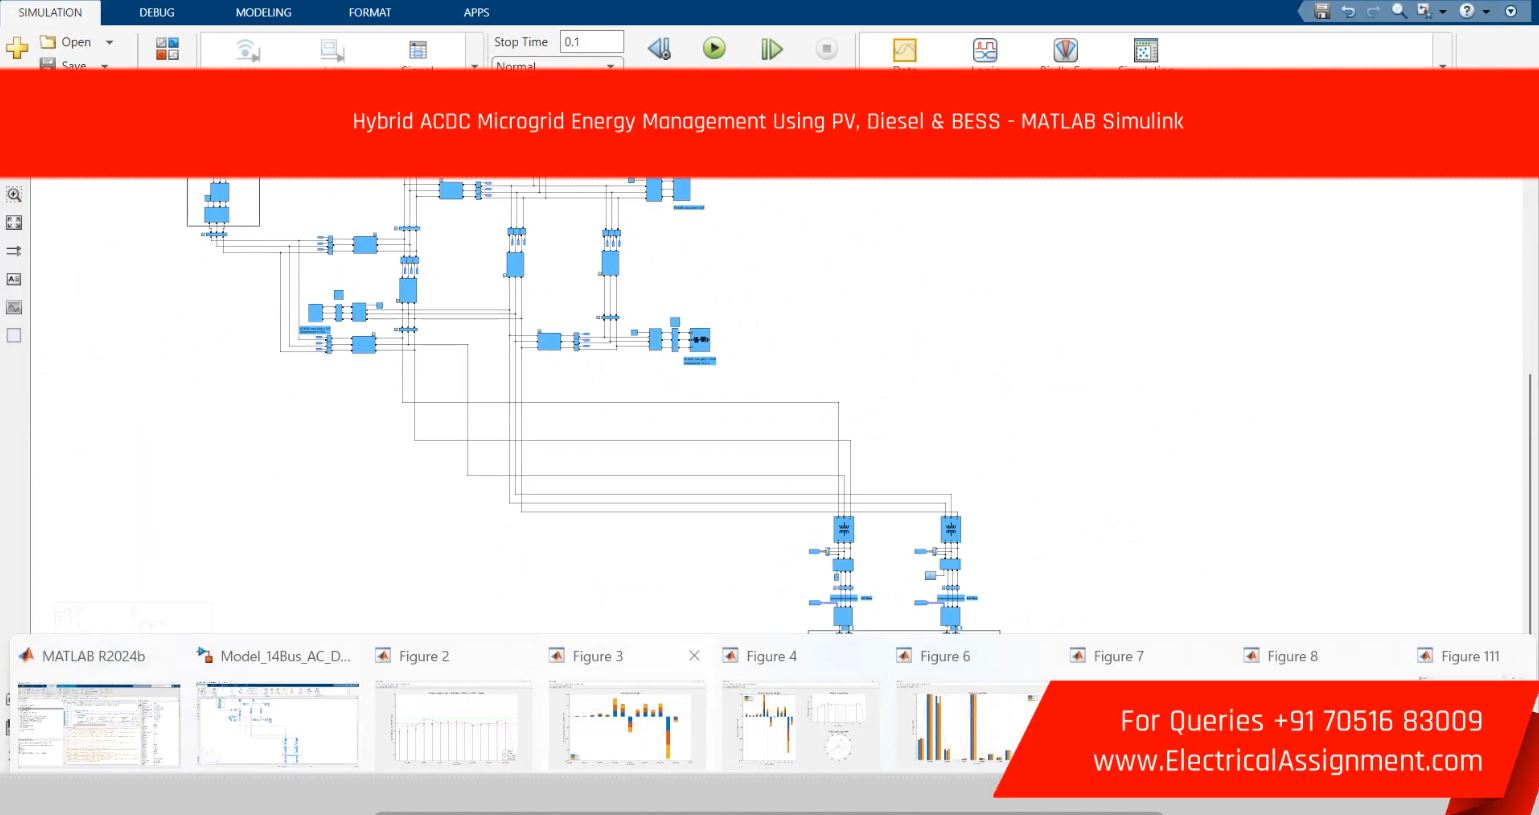Select the Area box palette icon
The height and width of the screenshot is (815, 1539).
[x=14, y=335]
